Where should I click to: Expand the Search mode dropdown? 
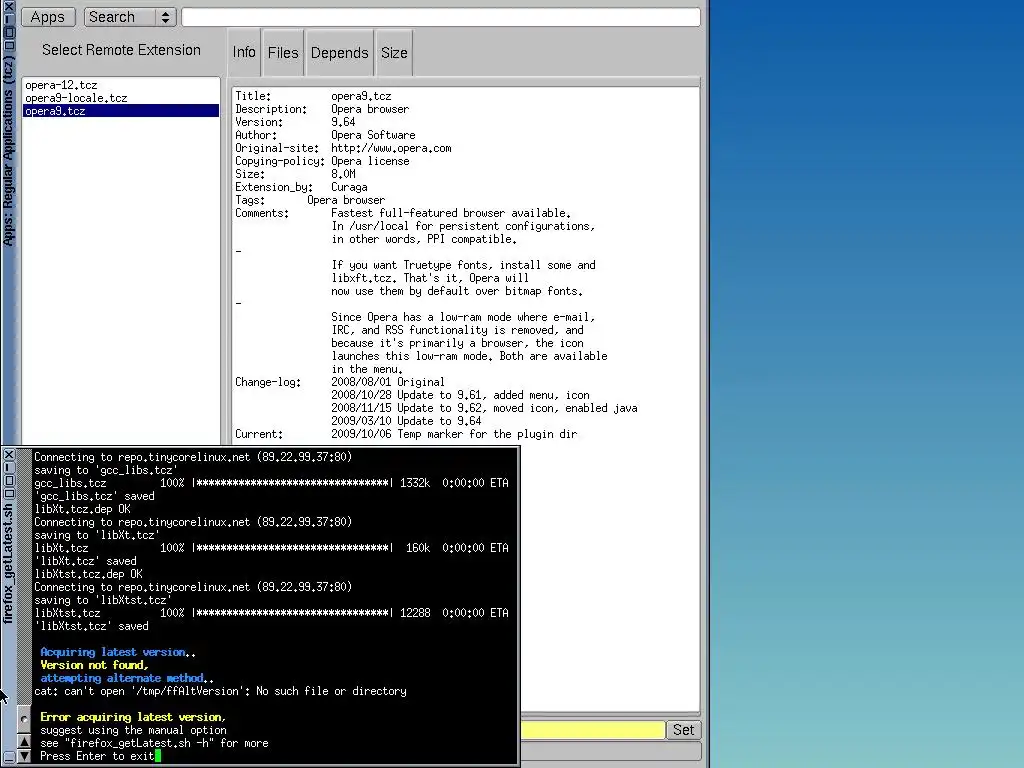[129, 17]
